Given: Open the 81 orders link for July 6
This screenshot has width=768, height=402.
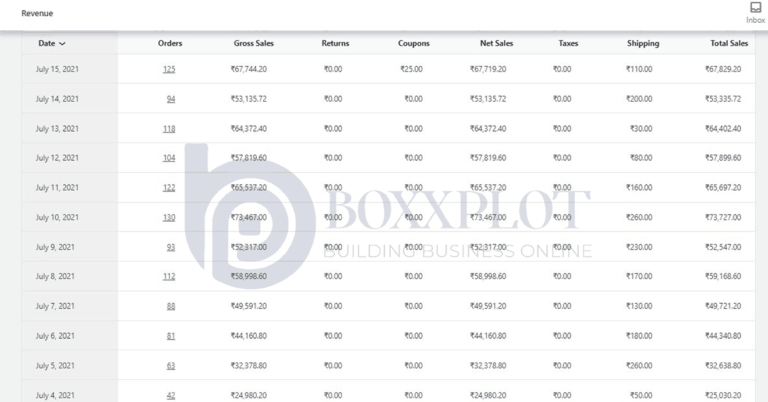Looking at the screenshot, I should [x=171, y=336].
